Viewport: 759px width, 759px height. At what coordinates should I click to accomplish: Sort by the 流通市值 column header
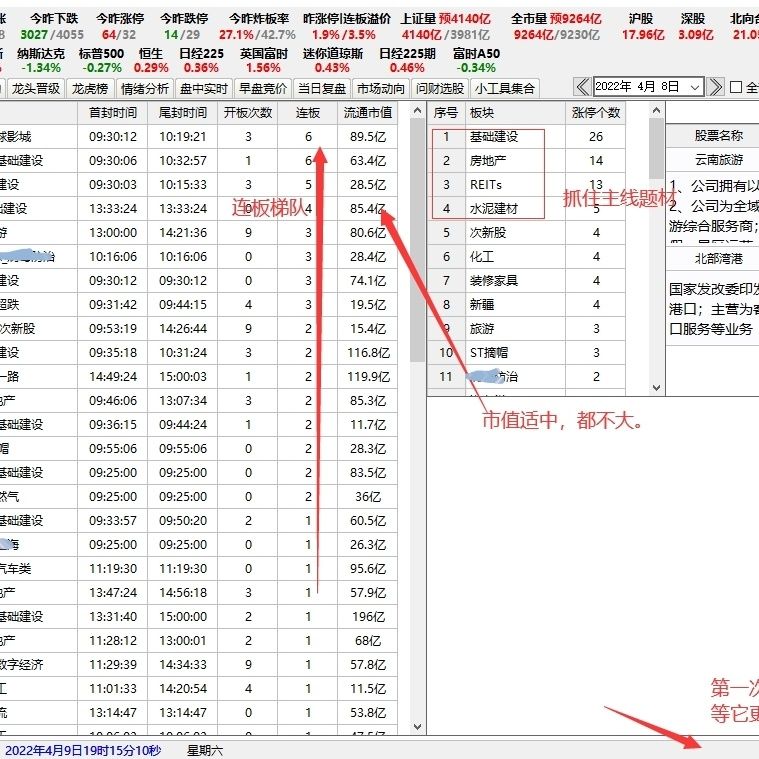(367, 113)
